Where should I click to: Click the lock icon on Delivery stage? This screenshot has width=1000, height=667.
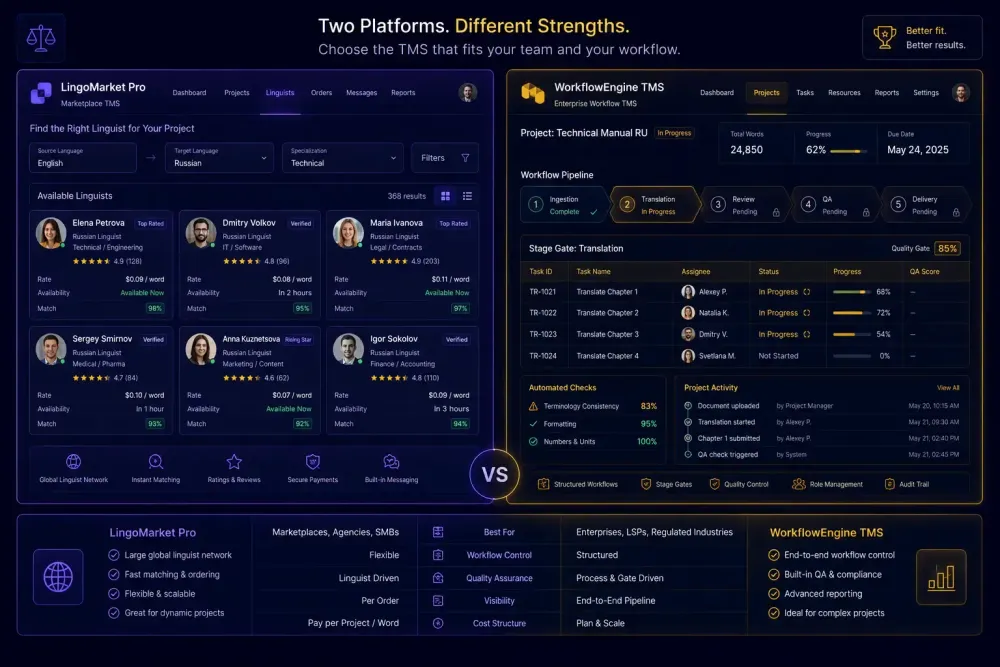pos(956,212)
